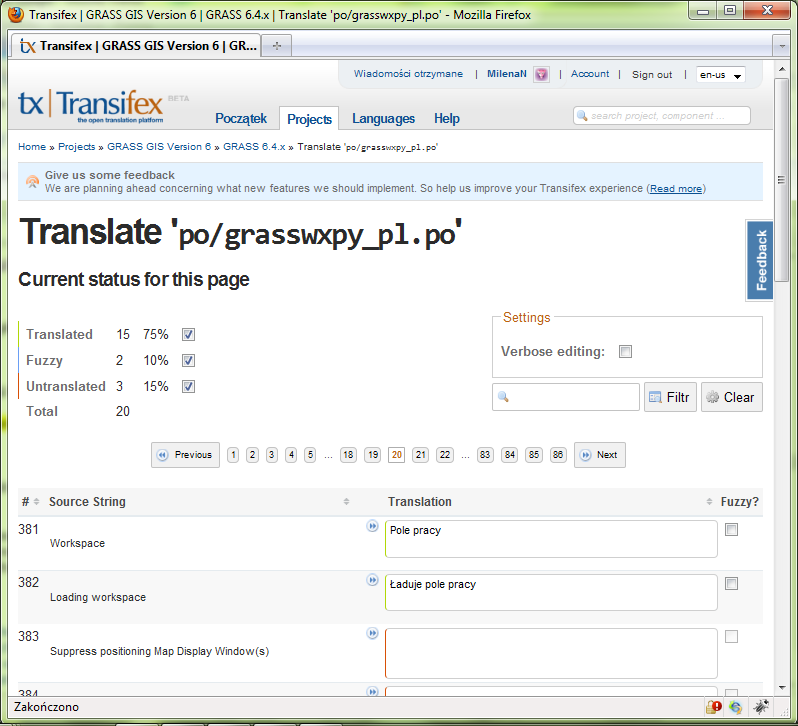Click the Clear button
Image resolution: width=798 pixels, height=726 pixels.
[731, 397]
